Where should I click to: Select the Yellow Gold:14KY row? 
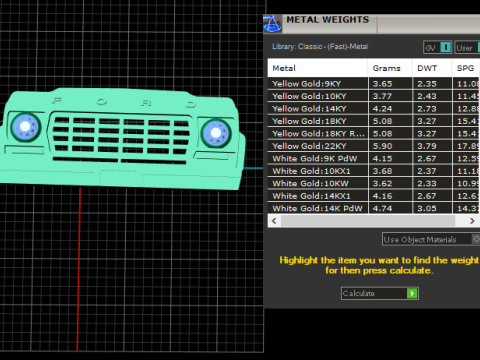click(x=374, y=109)
